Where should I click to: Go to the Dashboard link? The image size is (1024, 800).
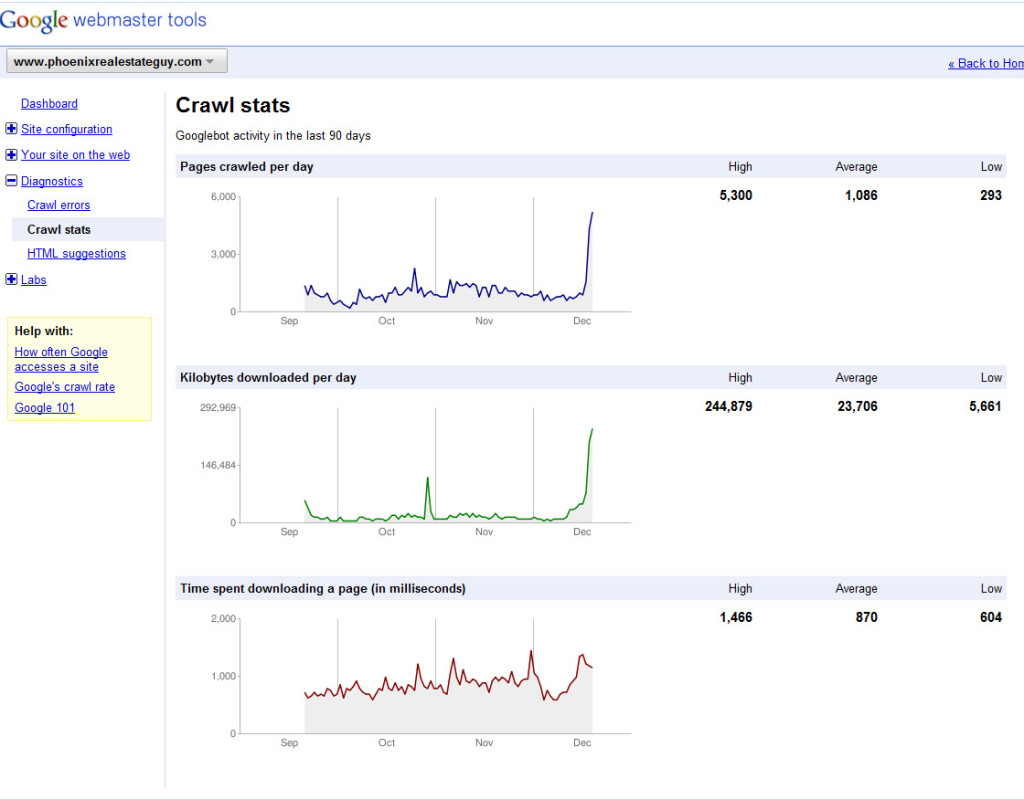(x=49, y=104)
